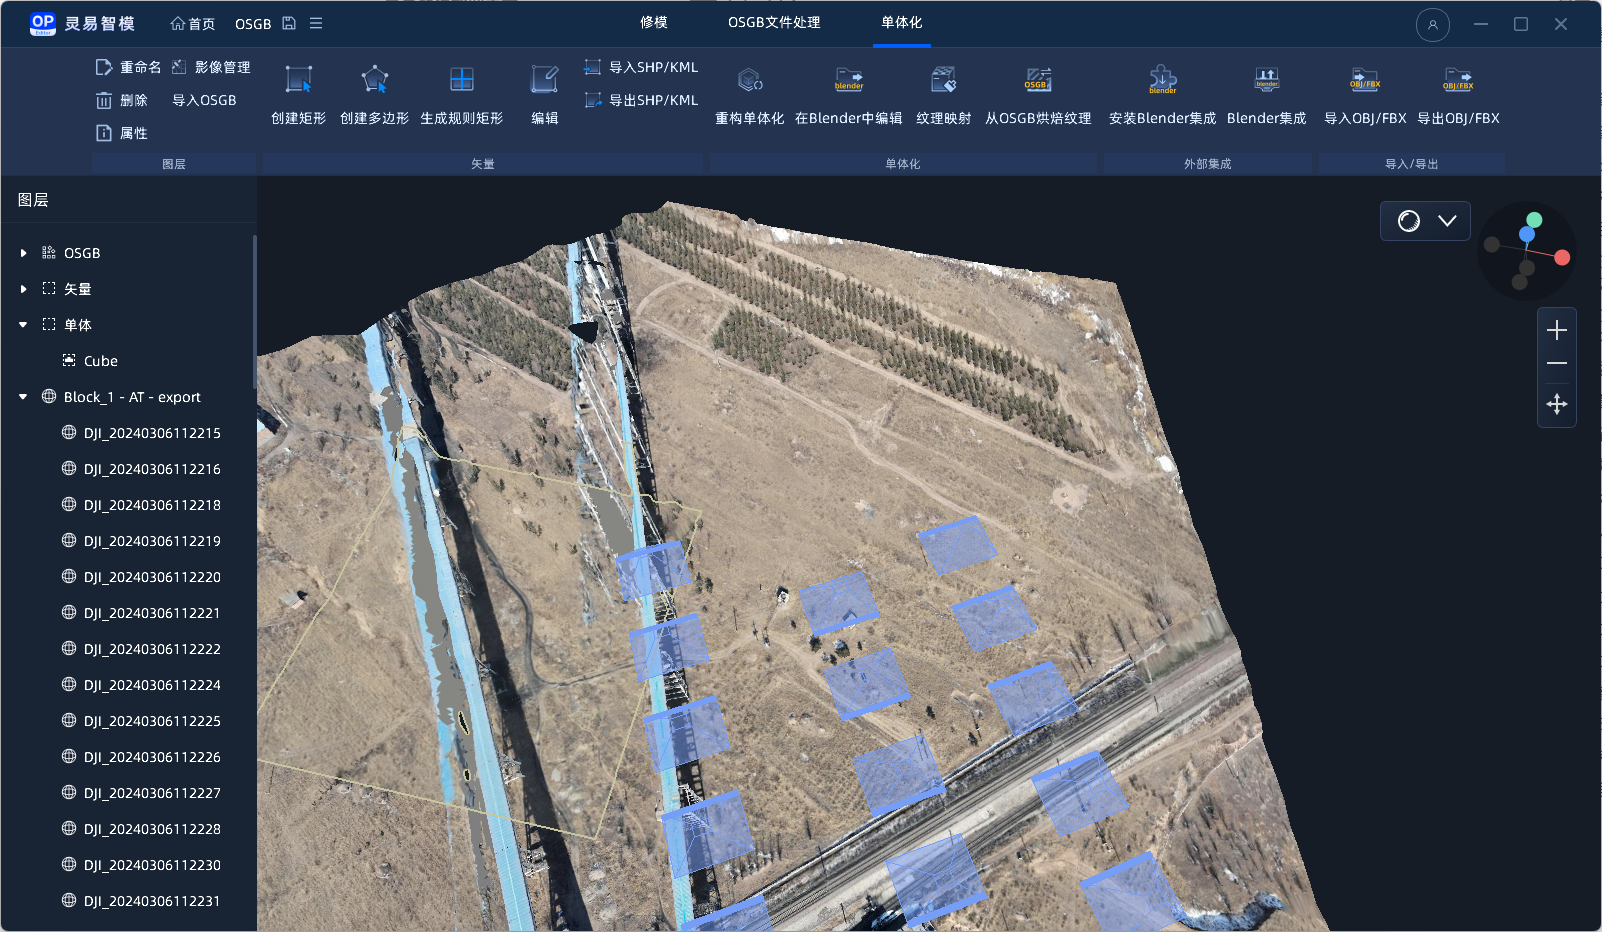Click the 重命名 rename button

(129, 67)
